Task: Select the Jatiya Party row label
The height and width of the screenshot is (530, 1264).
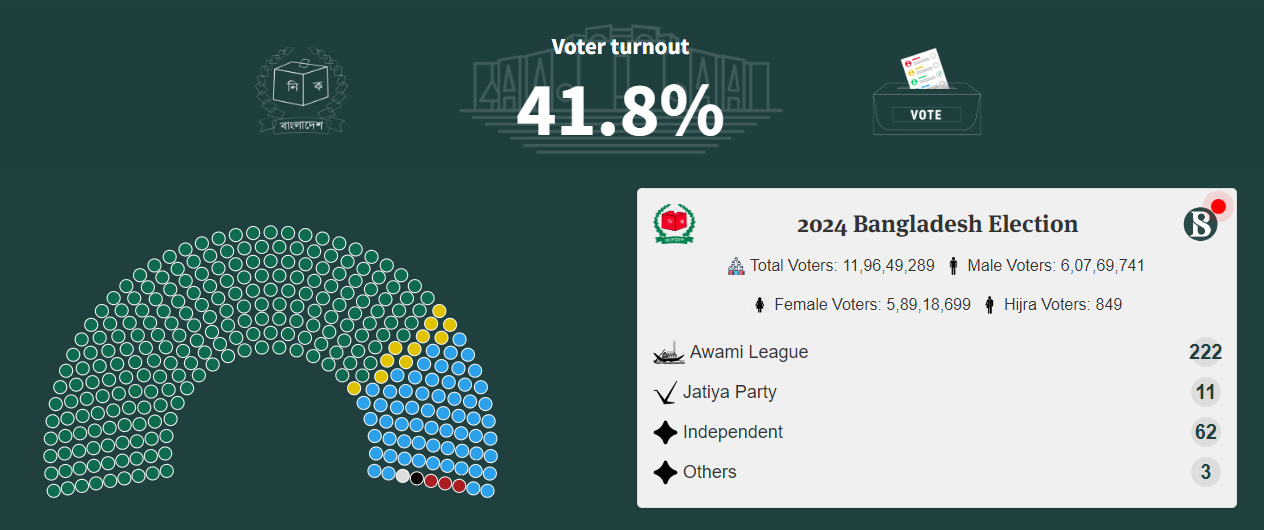Action: (x=730, y=392)
